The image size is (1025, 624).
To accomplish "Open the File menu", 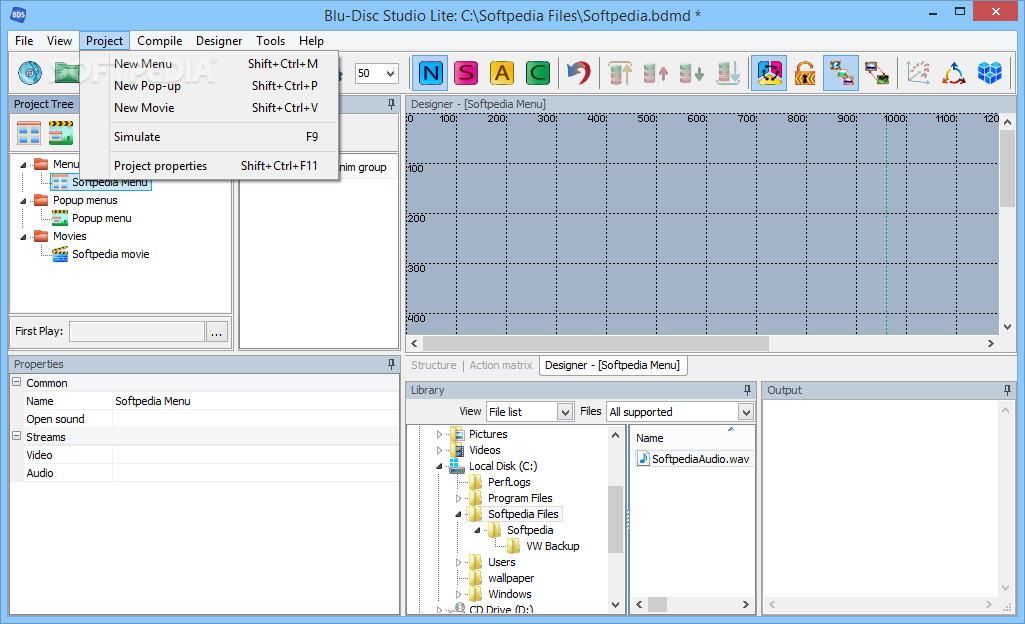I will tap(24, 41).
